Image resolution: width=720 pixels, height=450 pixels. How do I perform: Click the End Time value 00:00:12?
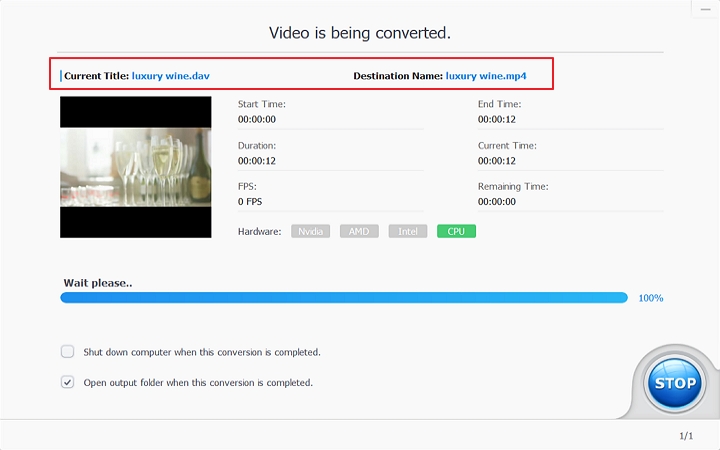tap(497, 119)
